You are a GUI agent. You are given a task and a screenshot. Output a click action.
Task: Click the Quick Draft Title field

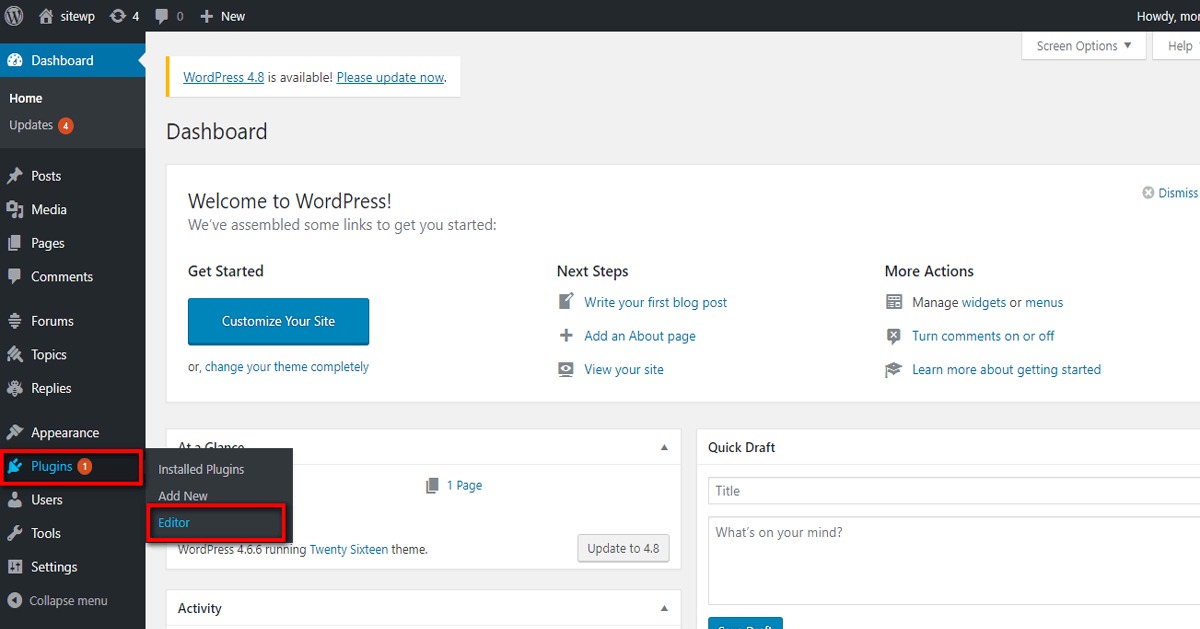tap(954, 491)
